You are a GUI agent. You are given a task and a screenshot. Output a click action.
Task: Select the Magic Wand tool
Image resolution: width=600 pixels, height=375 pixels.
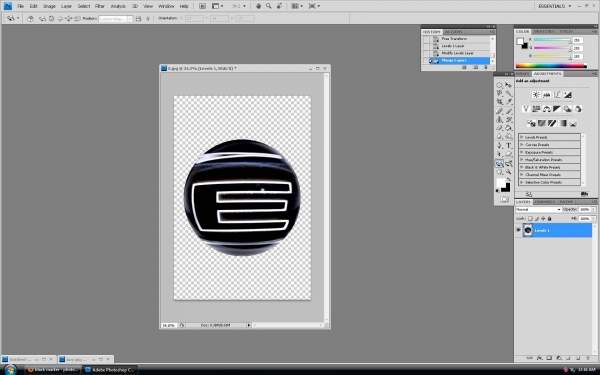[509, 93]
